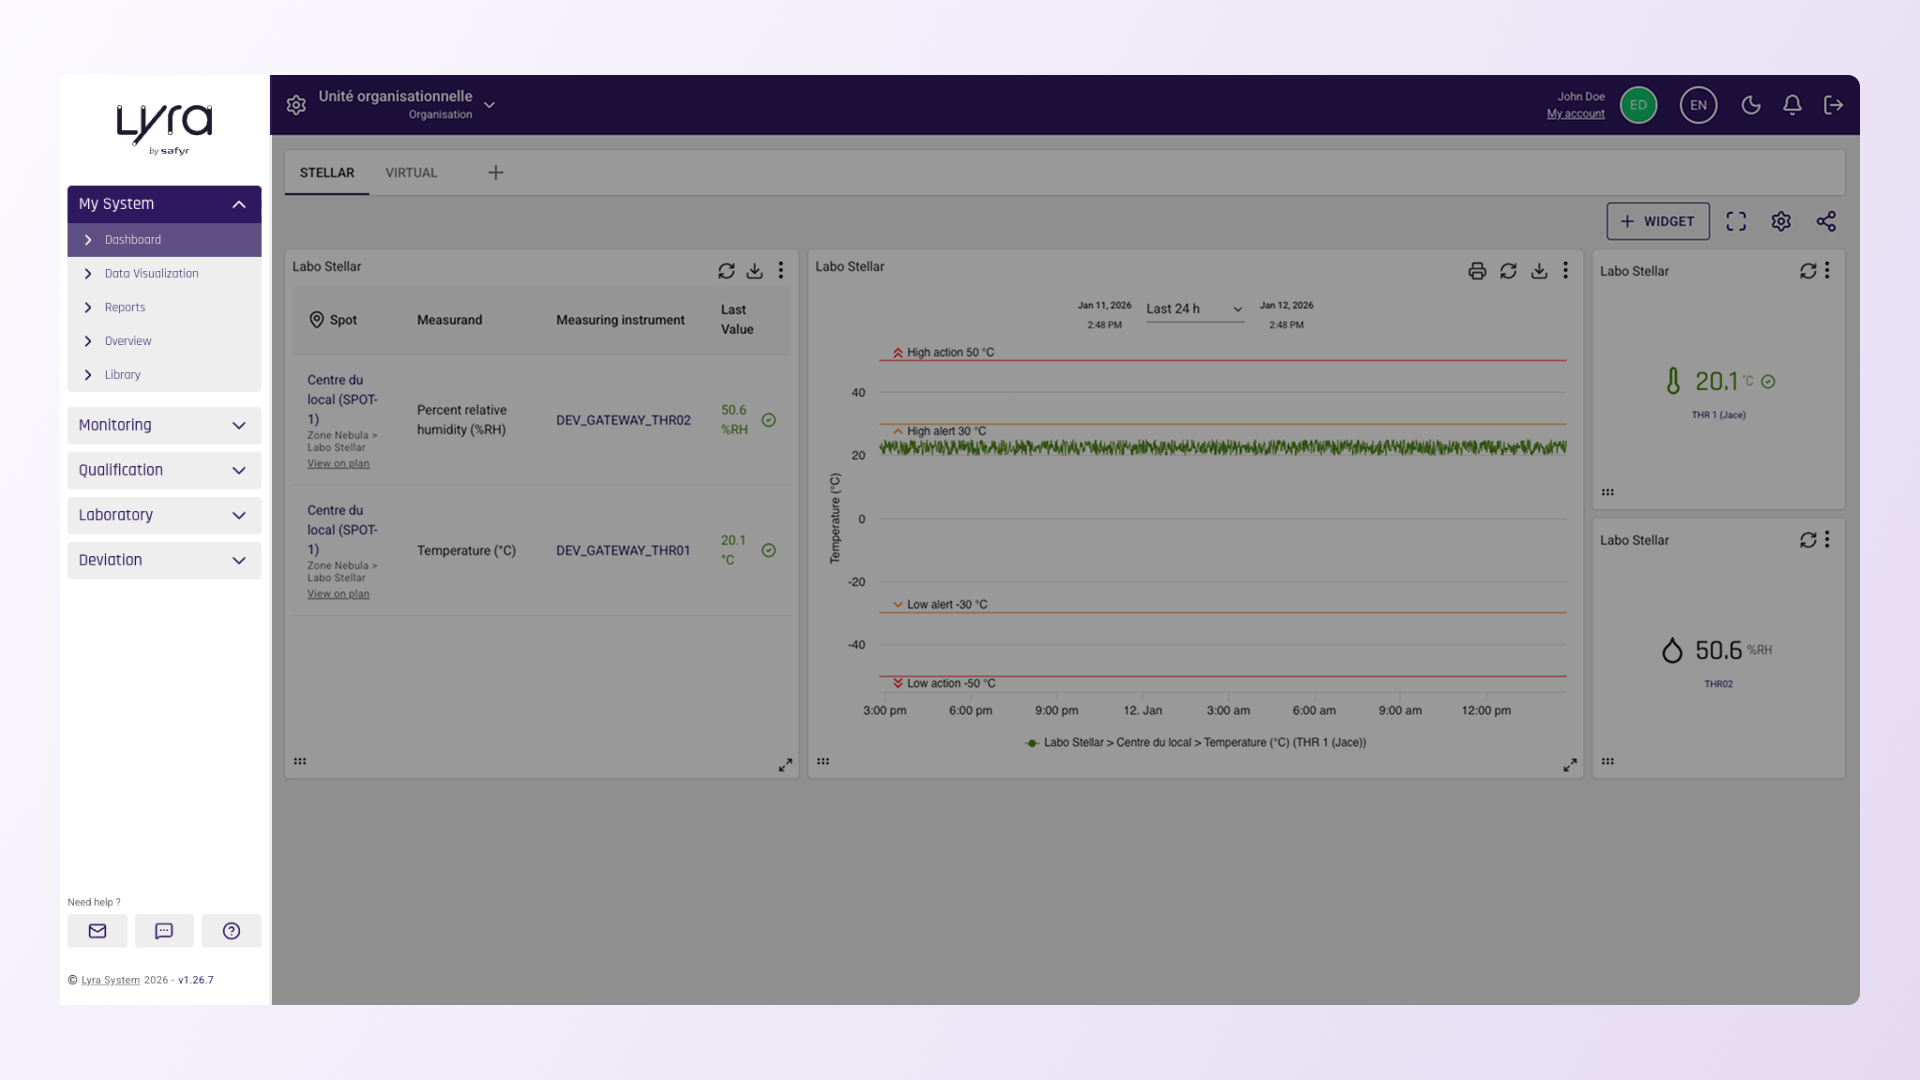Viewport: 1920px width, 1080px height.
Task: Open table widget three-dot menu
Action: (x=781, y=271)
